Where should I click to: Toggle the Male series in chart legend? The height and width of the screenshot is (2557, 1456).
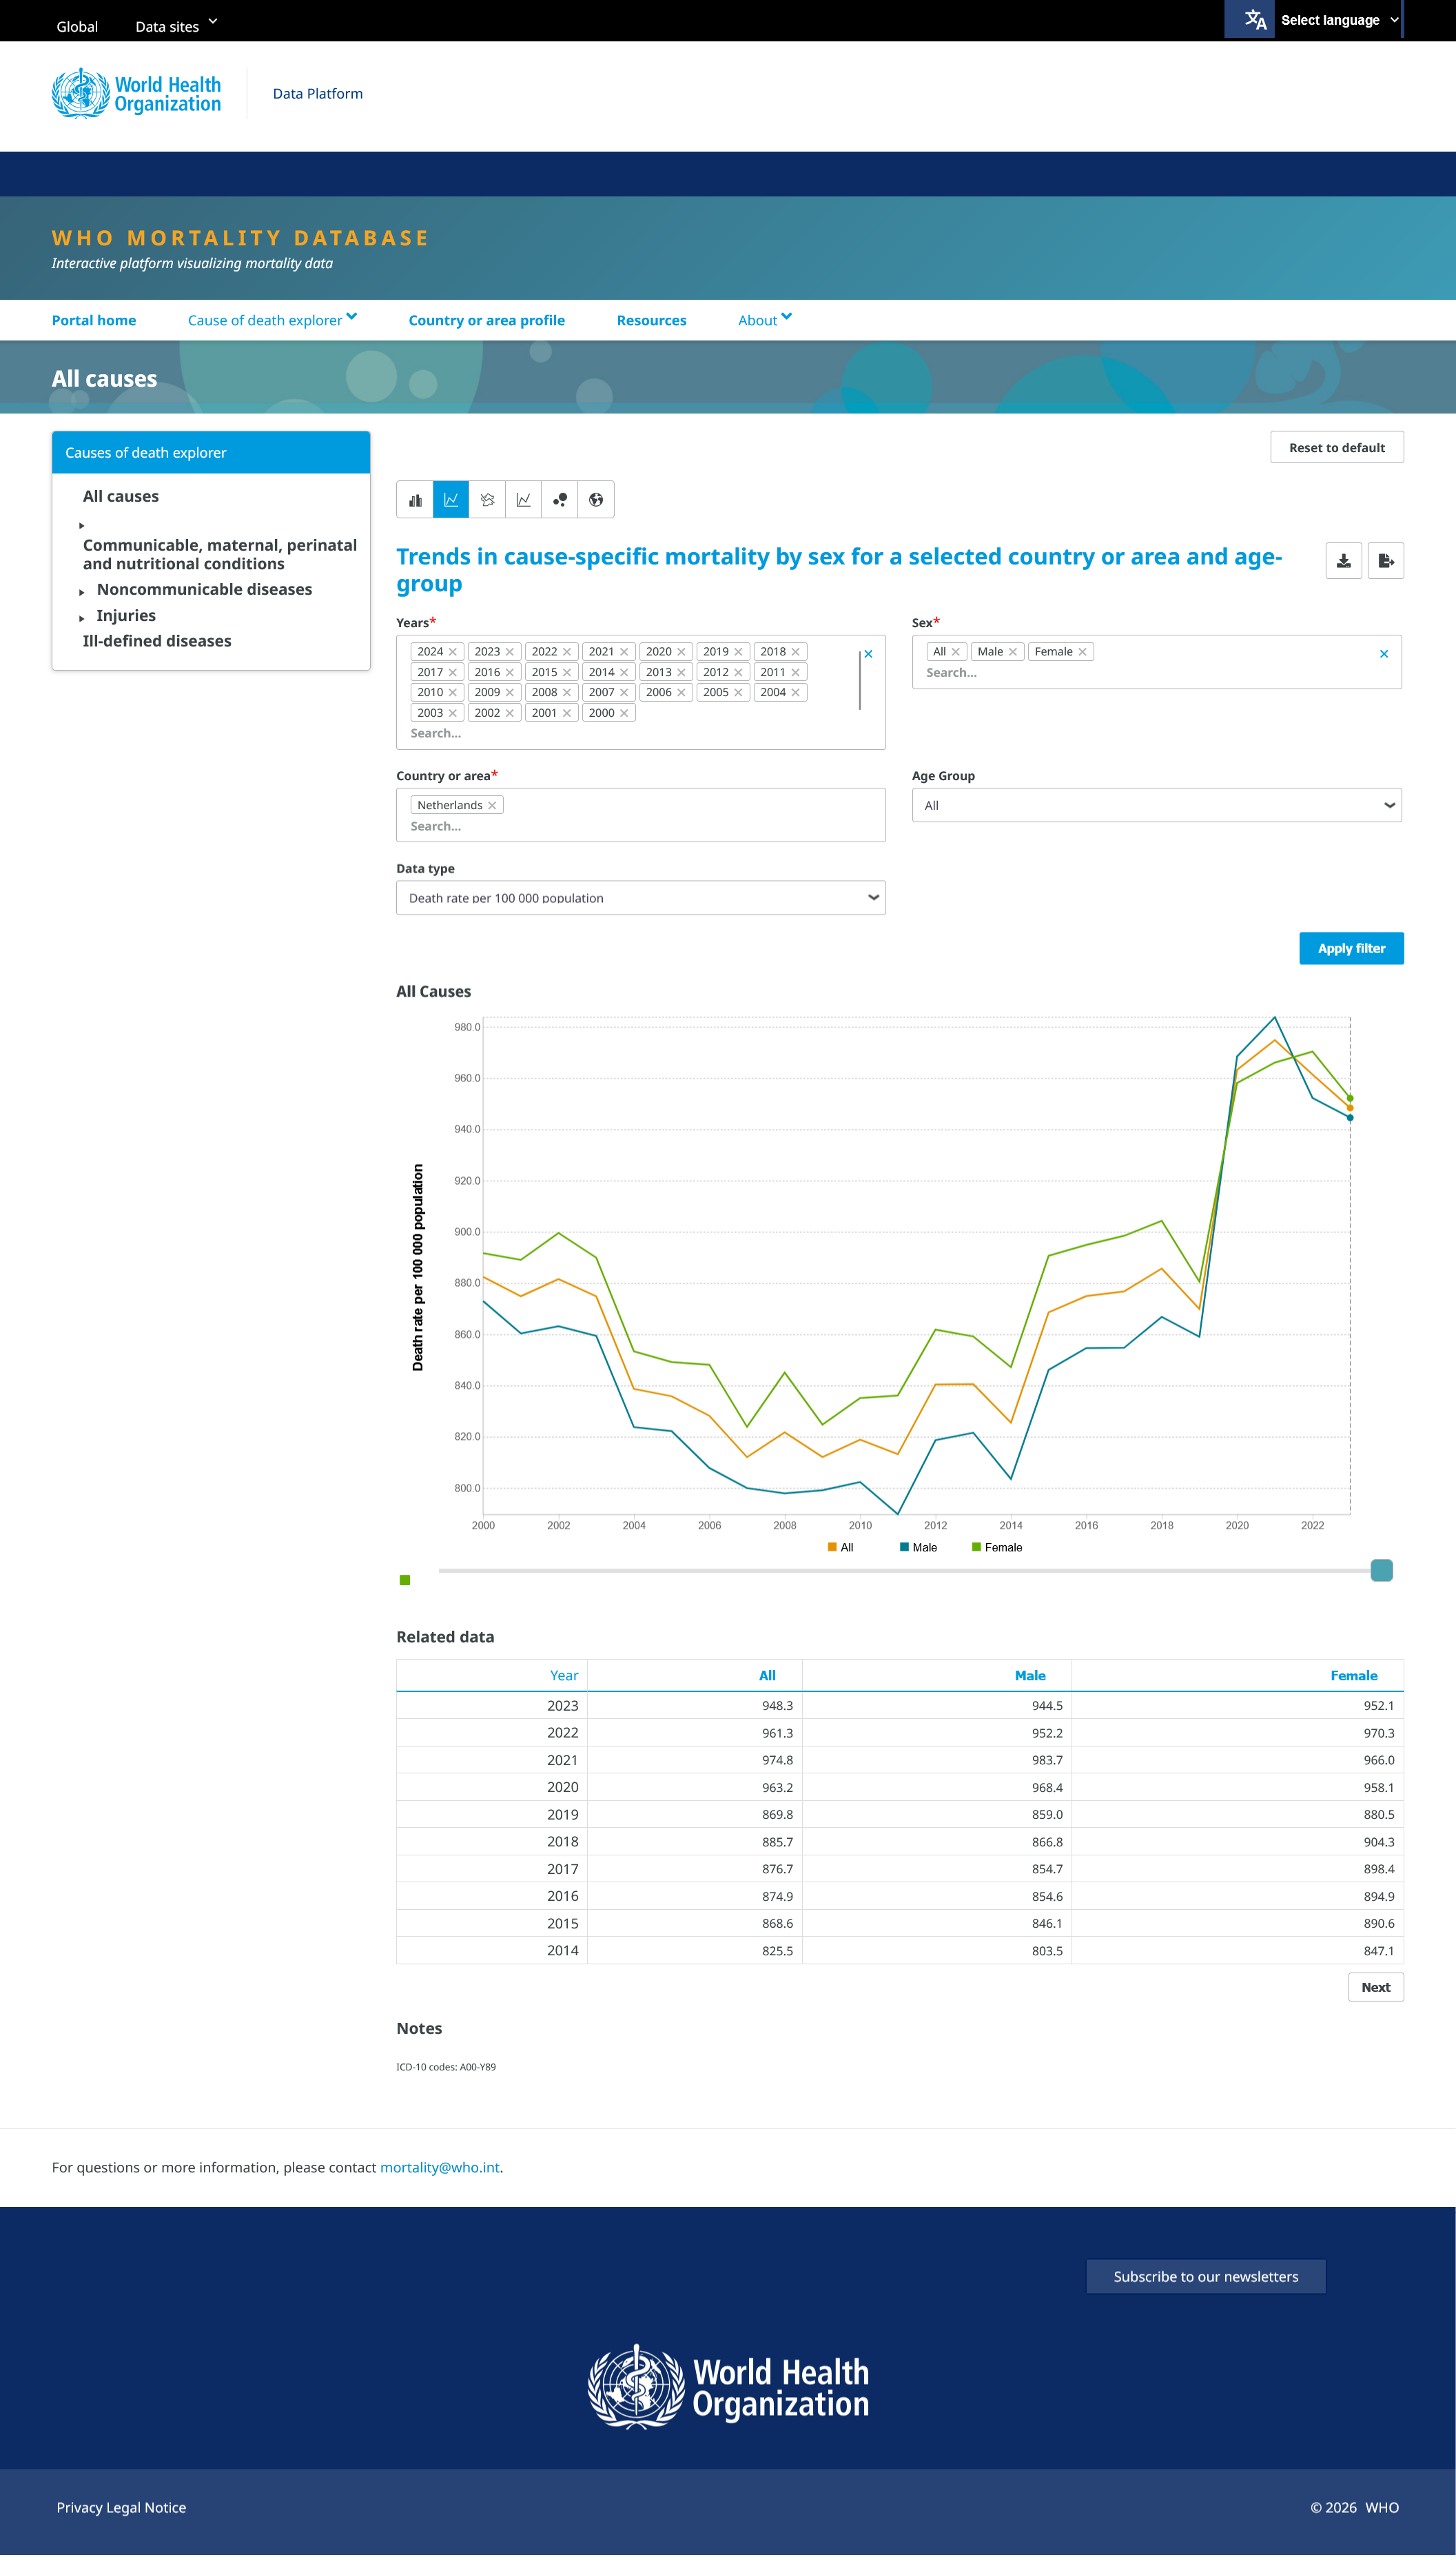(x=919, y=1548)
